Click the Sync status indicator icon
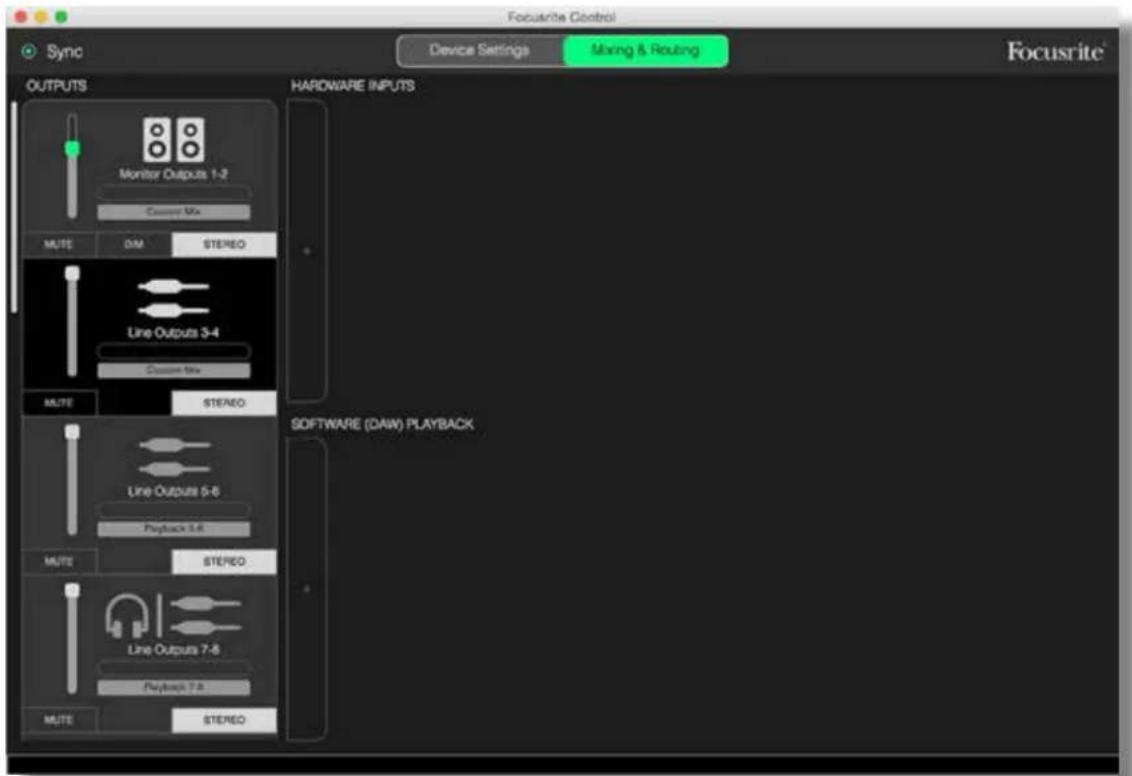 pos(29,51)
